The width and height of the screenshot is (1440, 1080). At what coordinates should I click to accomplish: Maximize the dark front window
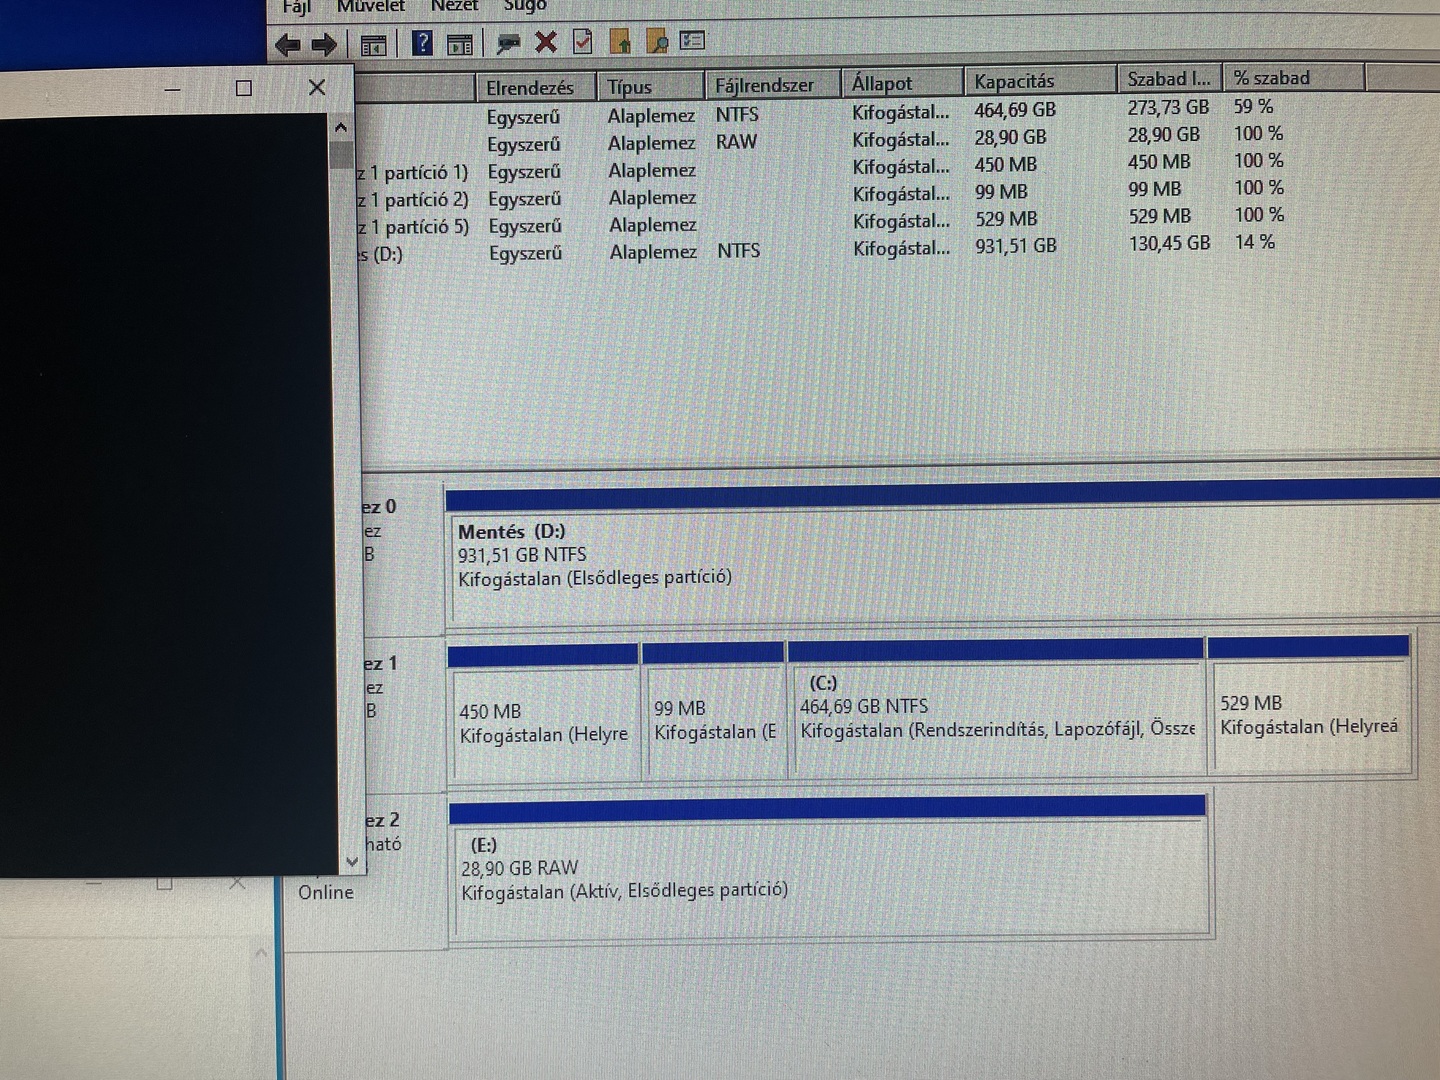243,88
